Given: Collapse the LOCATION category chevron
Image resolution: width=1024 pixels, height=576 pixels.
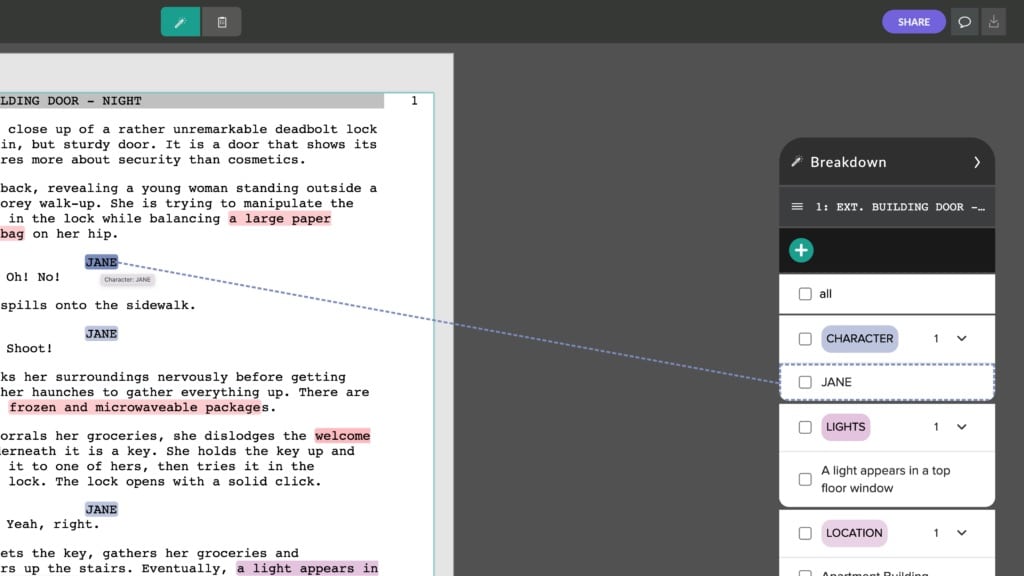Looking at the screenshot, I should (x=962, y=533).
